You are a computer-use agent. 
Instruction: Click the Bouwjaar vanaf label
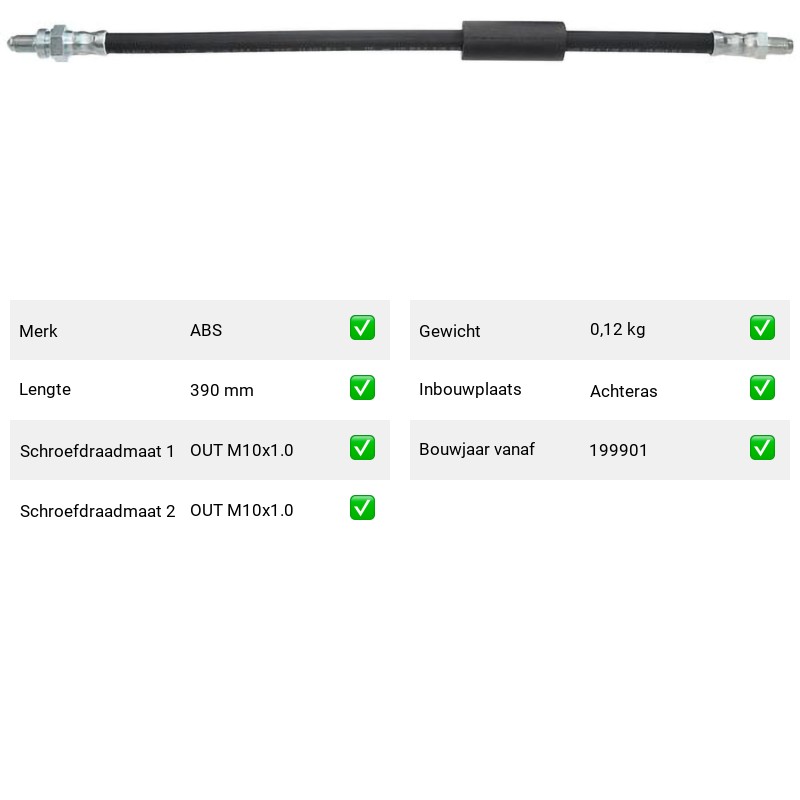pyautogui.click(x=477, y=449)
